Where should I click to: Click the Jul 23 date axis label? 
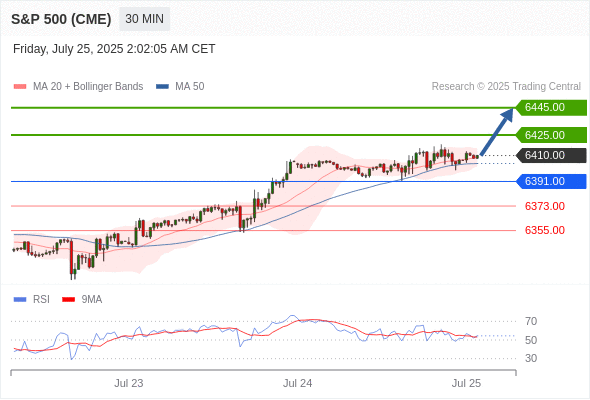[x=129, y=383]
